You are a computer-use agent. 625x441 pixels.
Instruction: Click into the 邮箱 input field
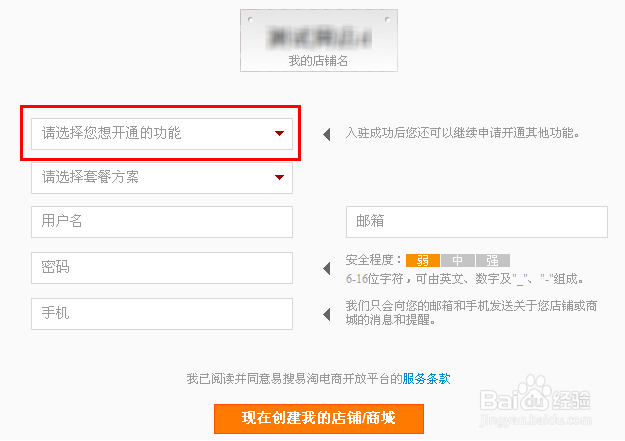tap(476, 222)
